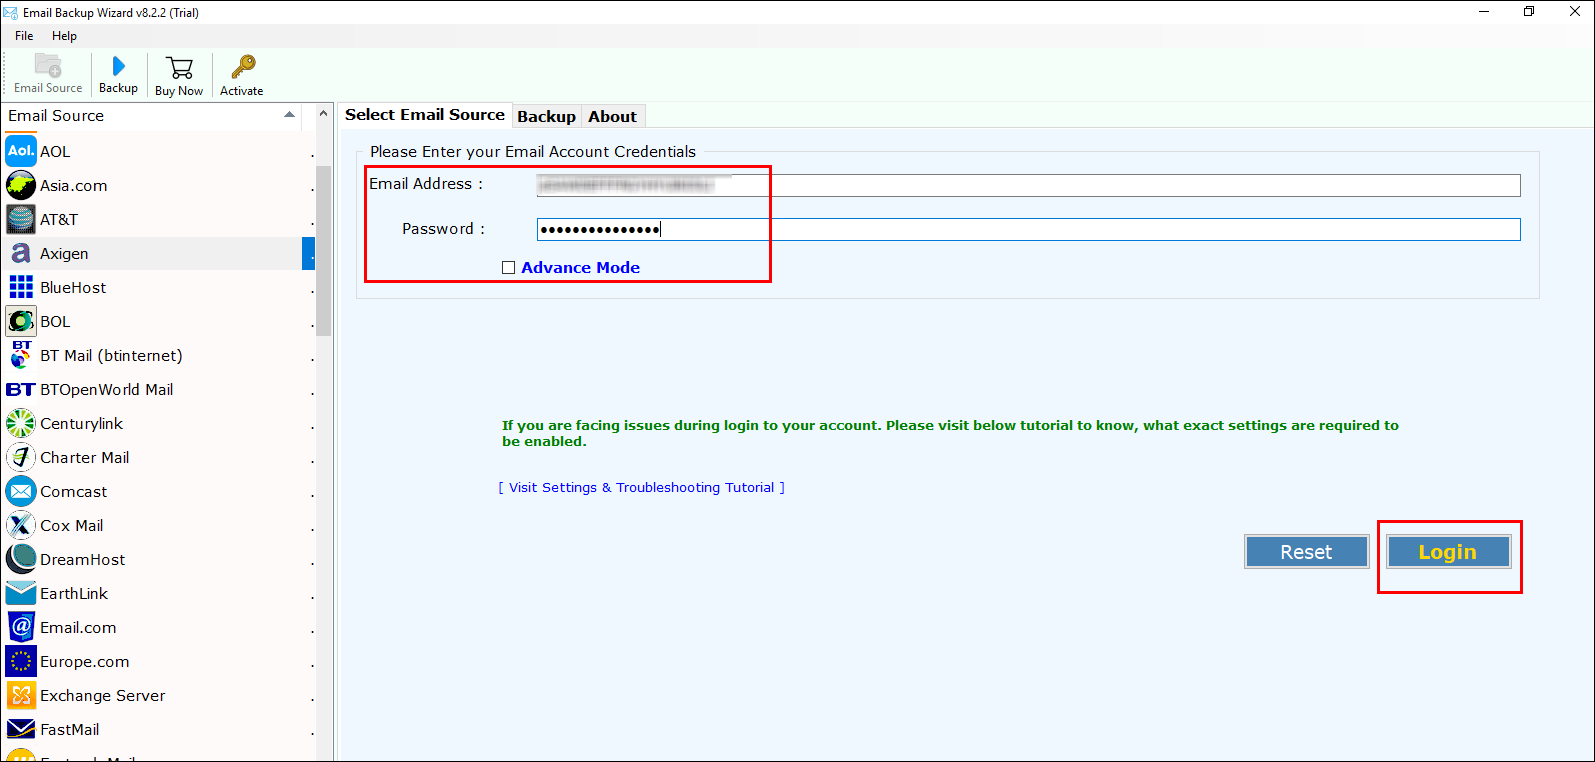Screen dimensions: 1595x762
Task: Open the Help menu
Action: pyautogui.click(x=64, y=36)
